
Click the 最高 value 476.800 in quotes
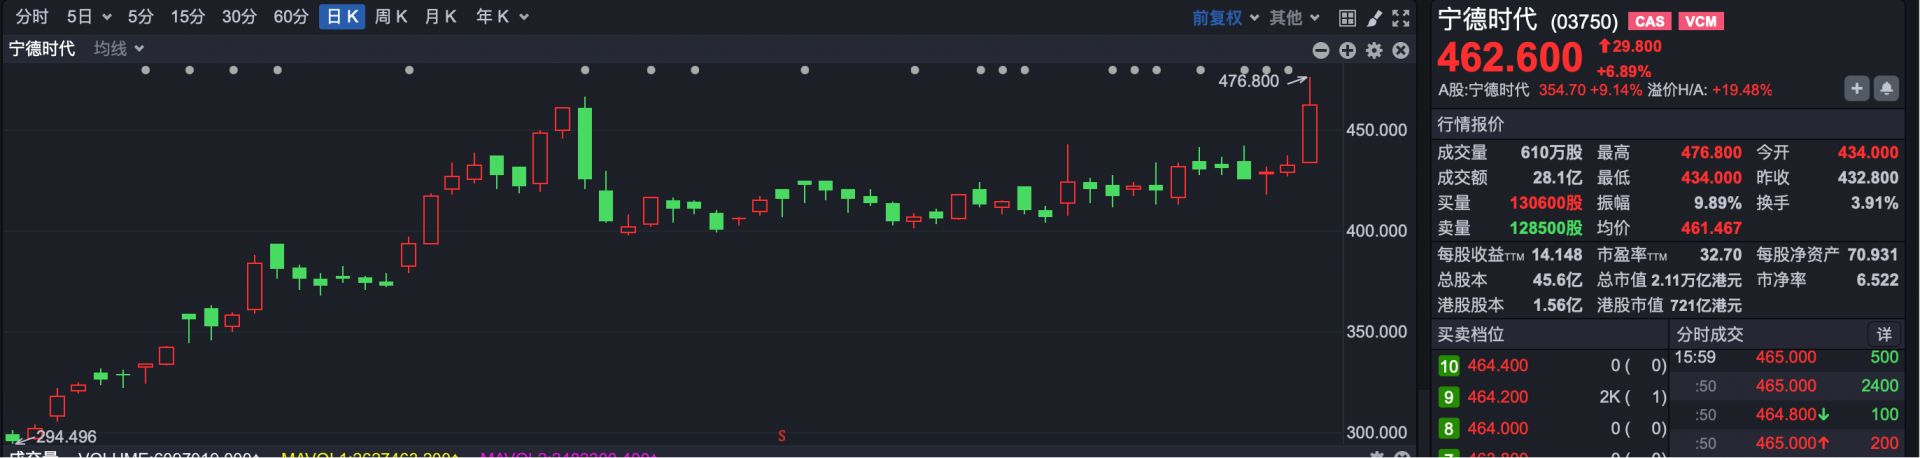pos(1711,153)
